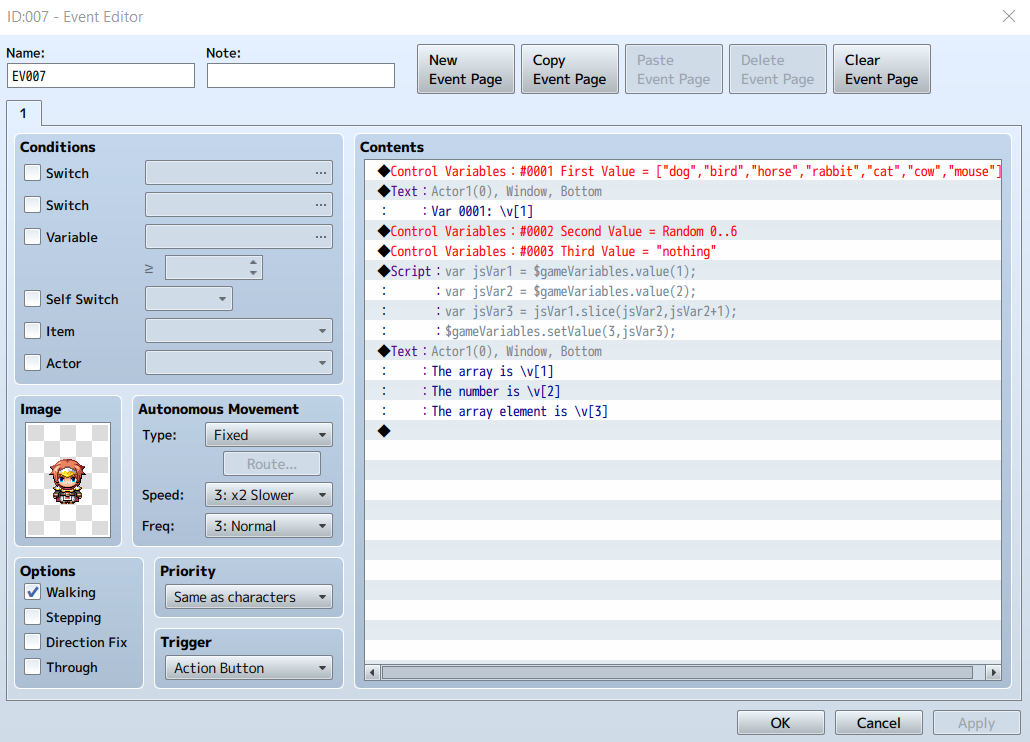Click the horizontal scrollbar in Contents

click(677, 672)
